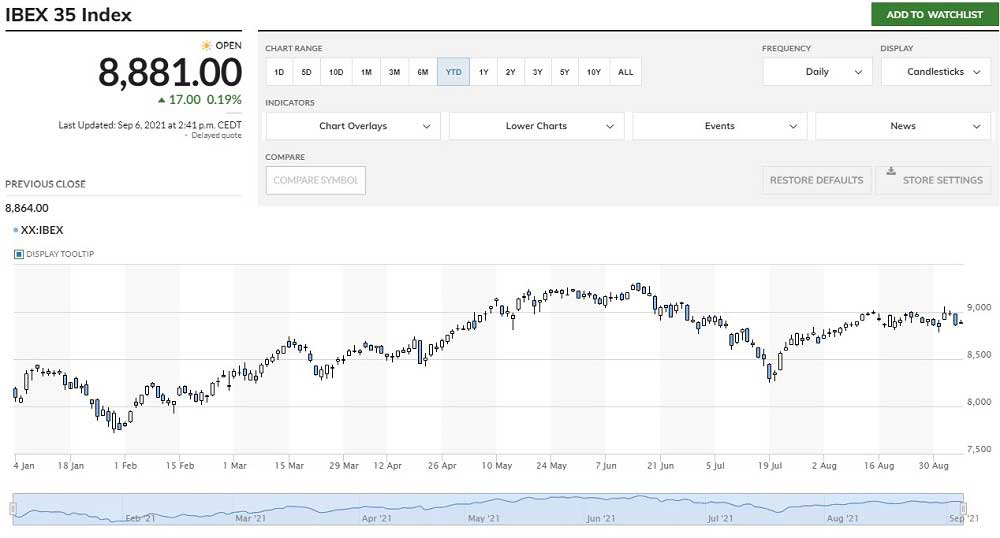This screenshot has height=538, width=1000.
Task: Click the 8,881.00 index price
Action: 170,72
